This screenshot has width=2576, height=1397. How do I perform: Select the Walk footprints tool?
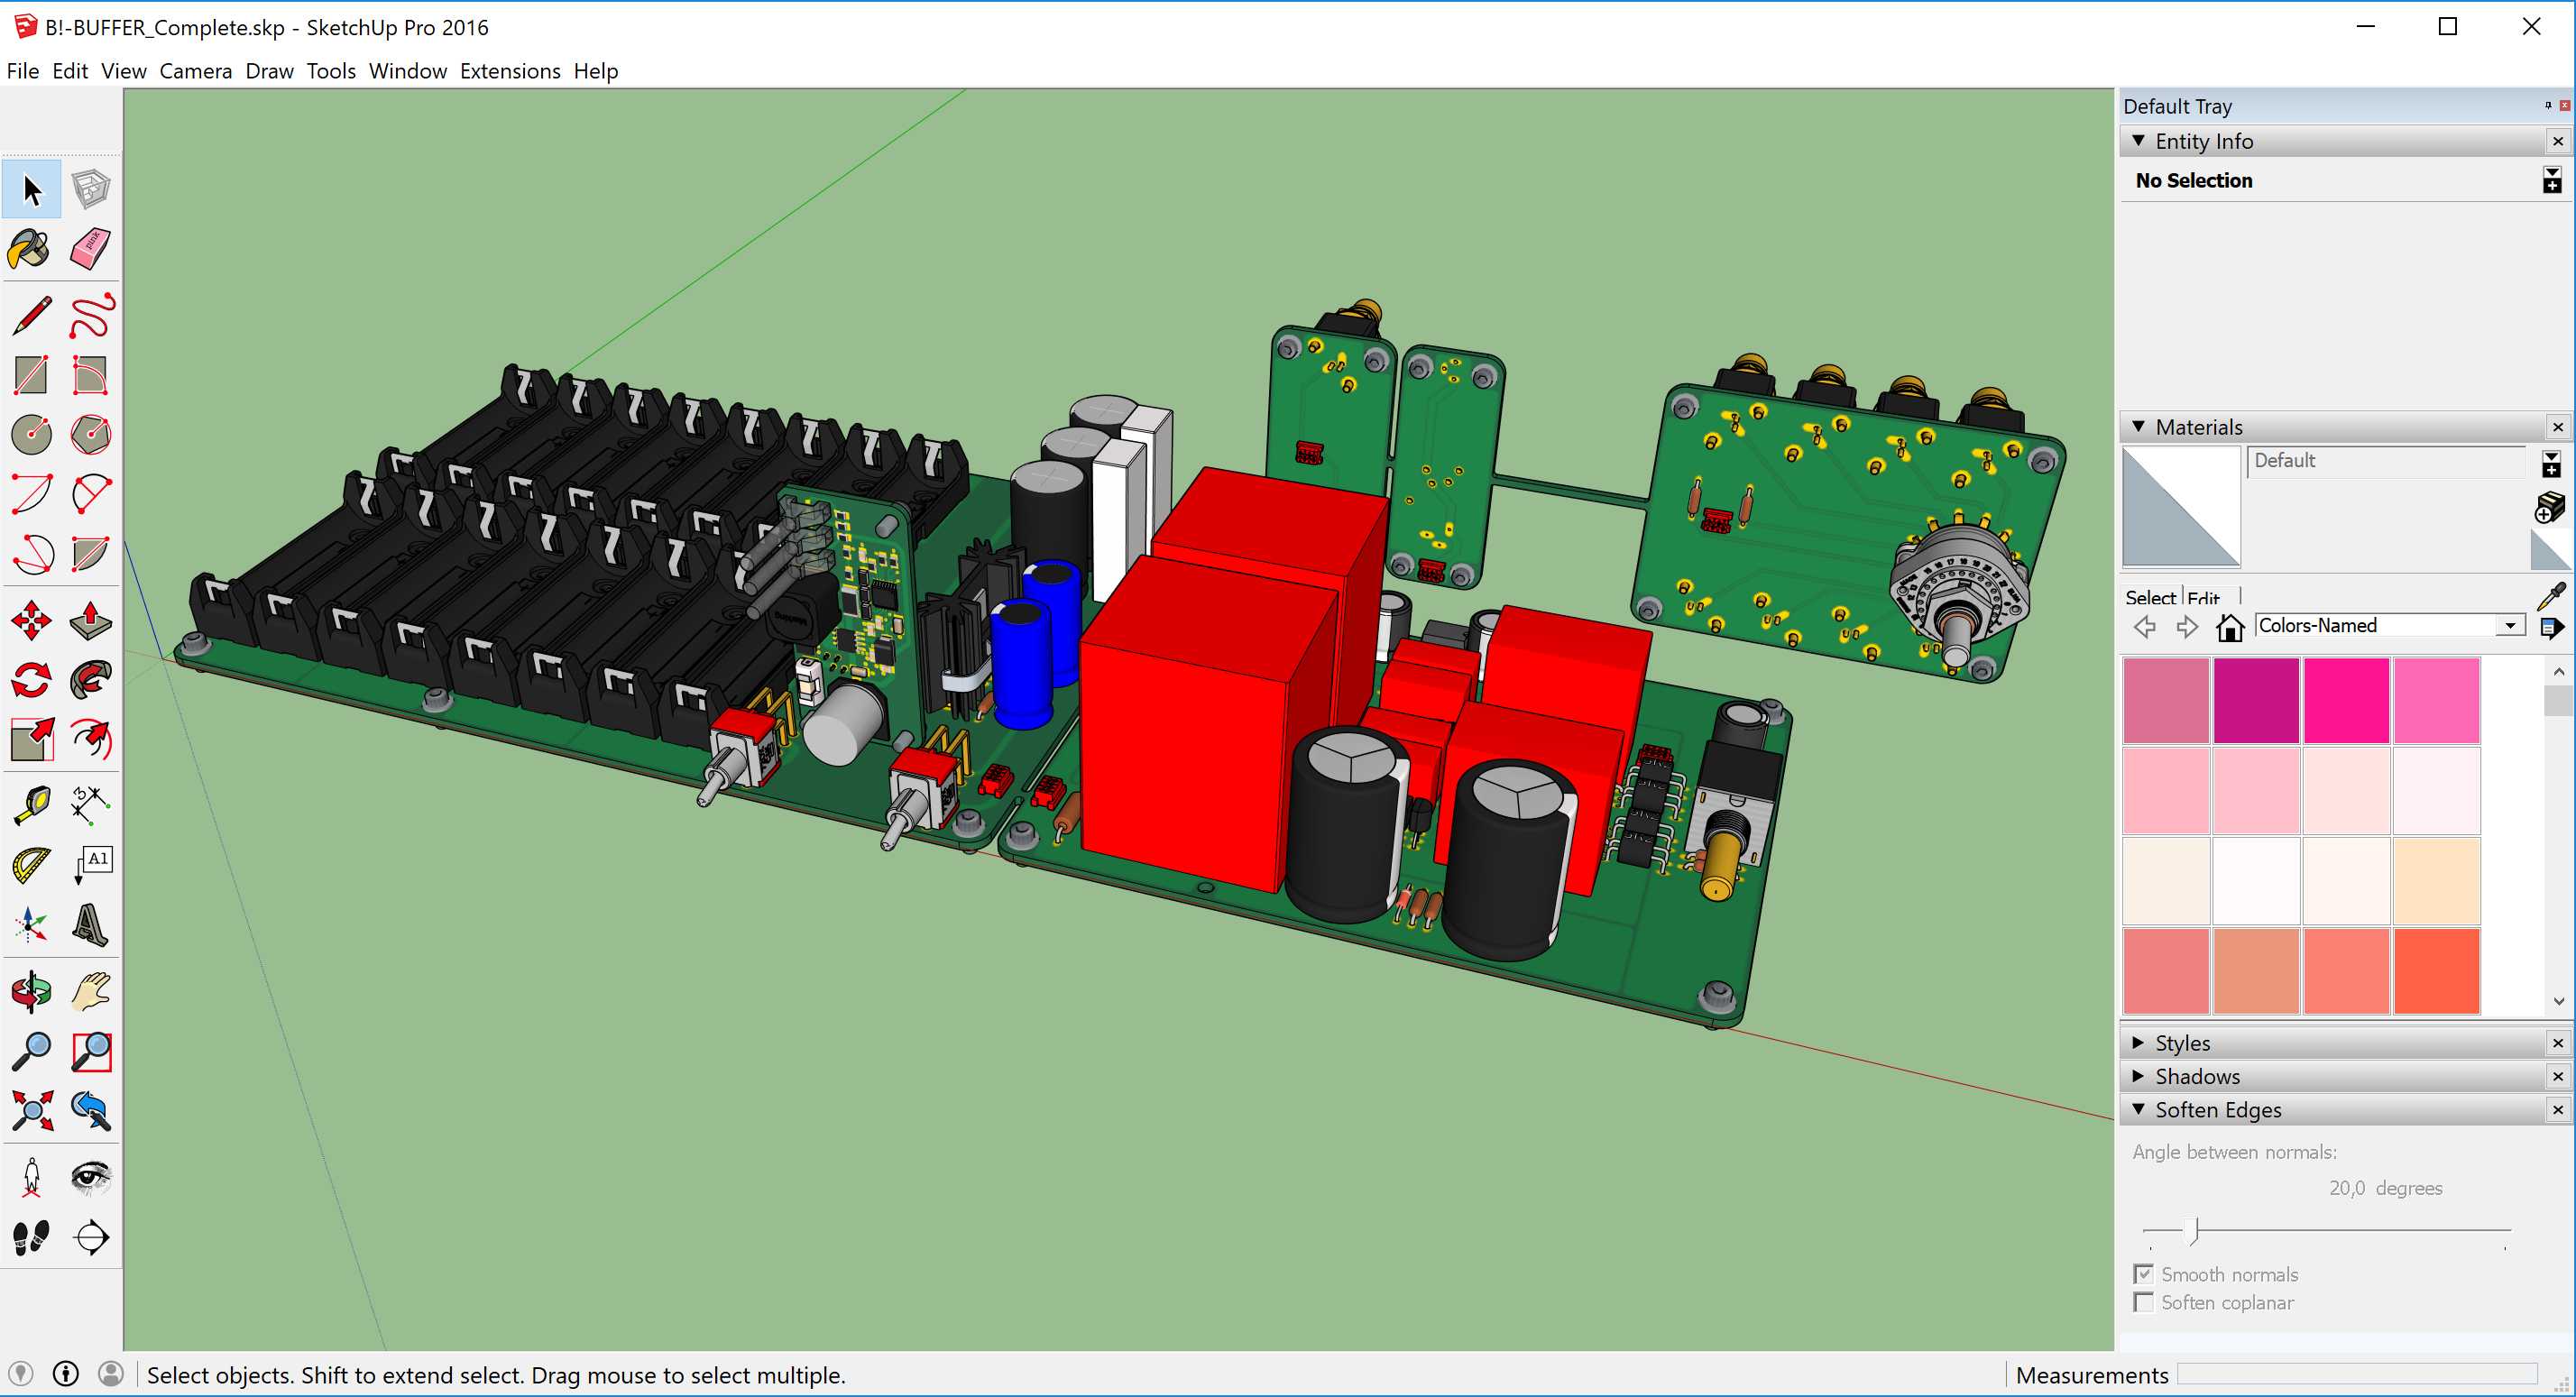pyautogui.click(x=31, y=1237)
